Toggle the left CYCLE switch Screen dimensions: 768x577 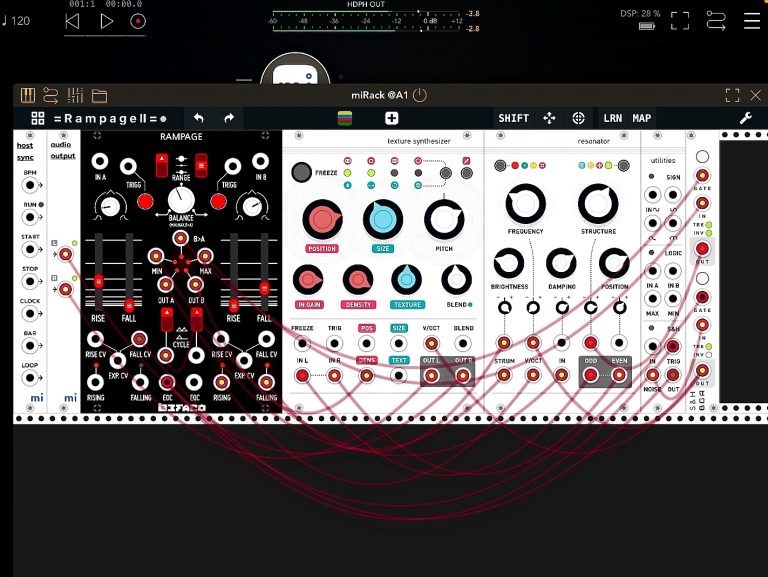pos(167,319)
